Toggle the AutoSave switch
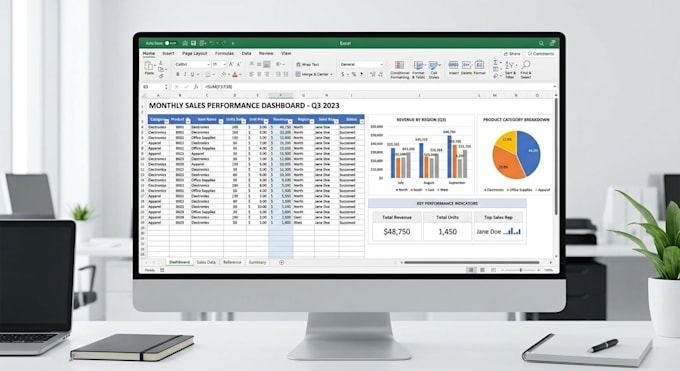This screenshot has height=371, width=680. click(x=171, y=43)
